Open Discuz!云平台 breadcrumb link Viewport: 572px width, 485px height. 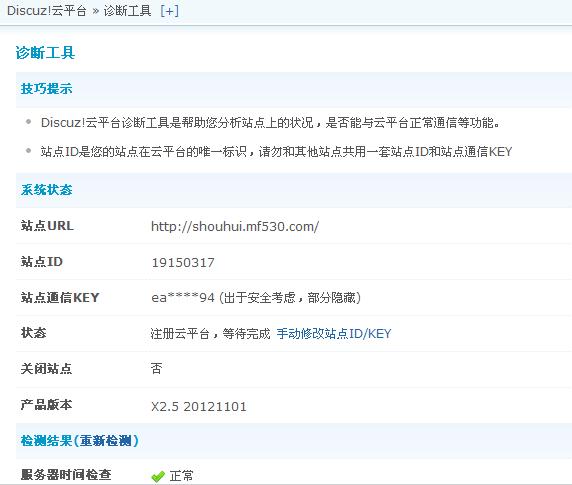pos(47,11)
